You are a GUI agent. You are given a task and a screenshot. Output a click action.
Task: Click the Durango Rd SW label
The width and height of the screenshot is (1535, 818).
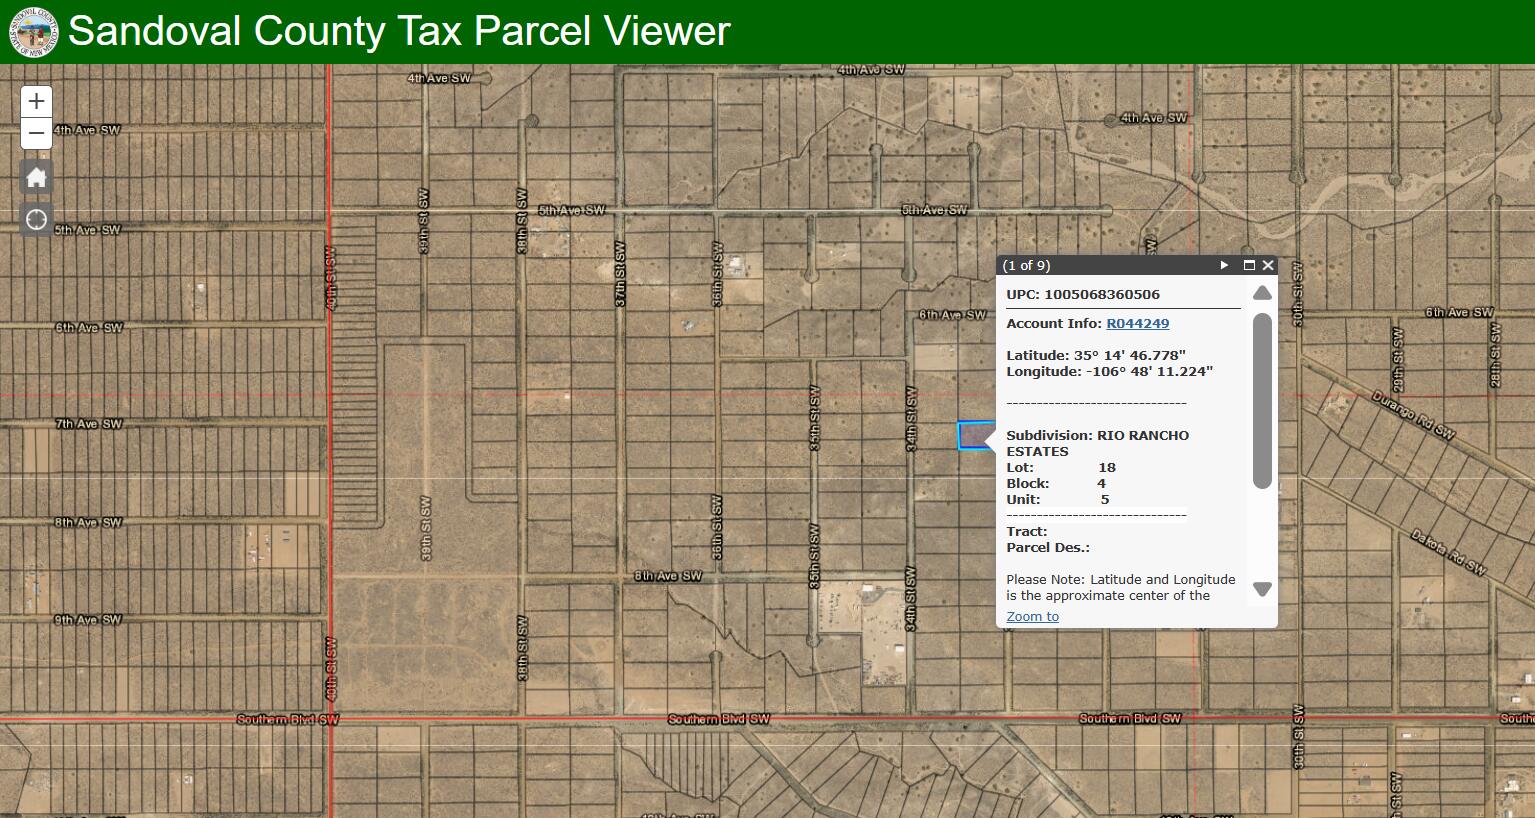point(1412,415)
